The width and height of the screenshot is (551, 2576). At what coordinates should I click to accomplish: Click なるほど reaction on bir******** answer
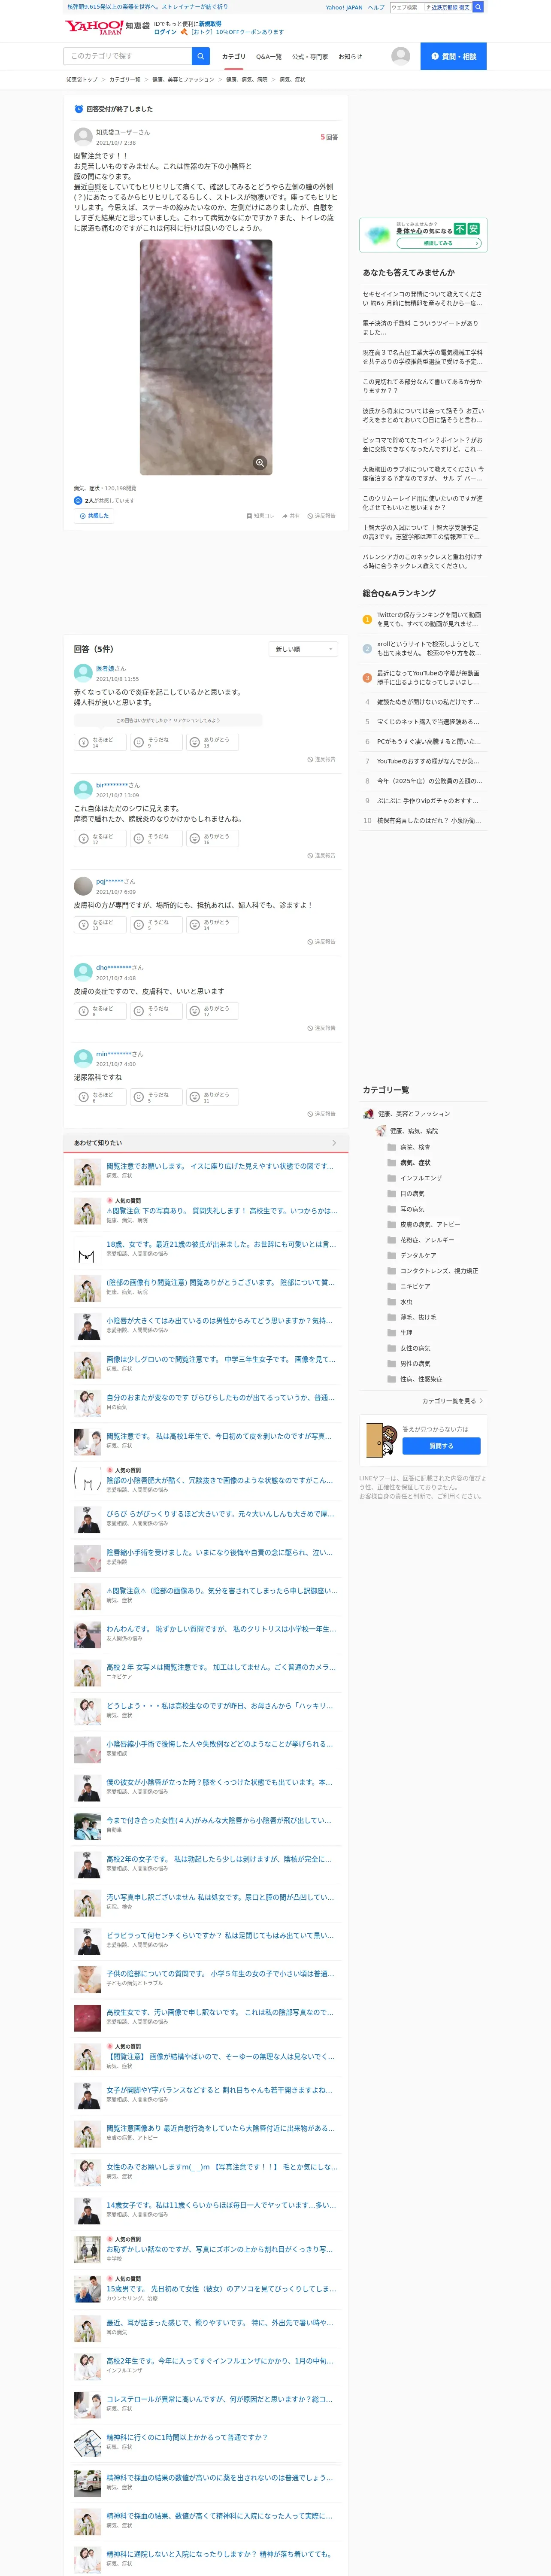coord(100,838)
